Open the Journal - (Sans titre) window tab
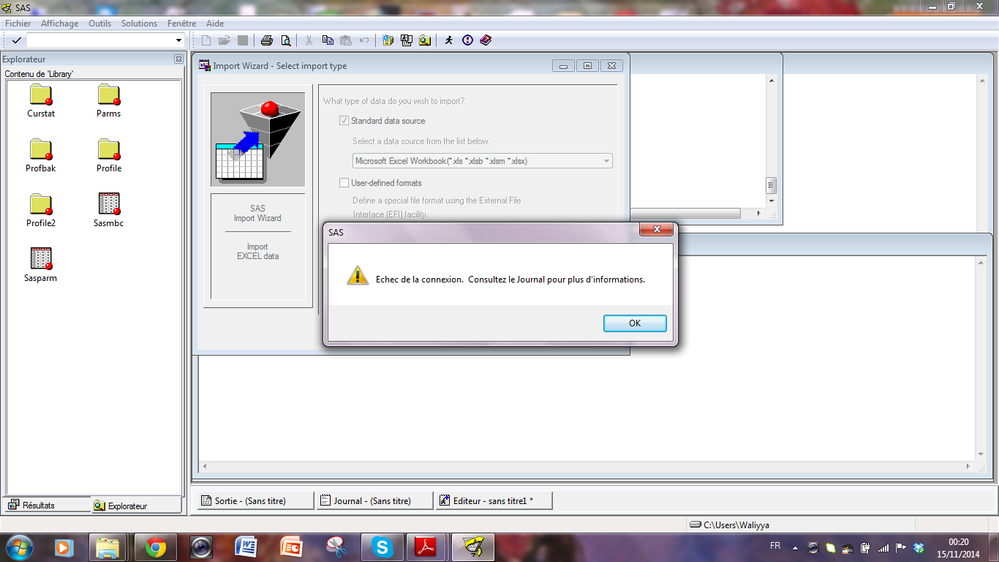This screenshot has height=562, width=999. (x=373, y=501)
